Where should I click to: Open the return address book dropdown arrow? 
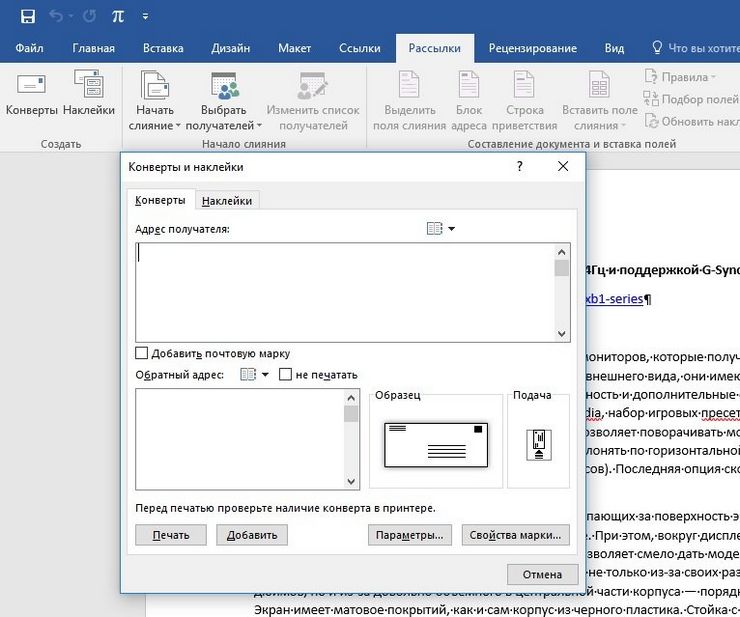pyautogui.click(x=265, y=375)
